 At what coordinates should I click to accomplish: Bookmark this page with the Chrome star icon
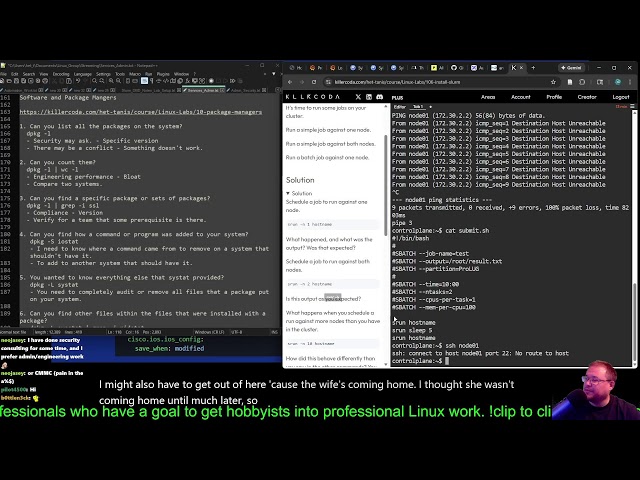[x=553, y=82]
